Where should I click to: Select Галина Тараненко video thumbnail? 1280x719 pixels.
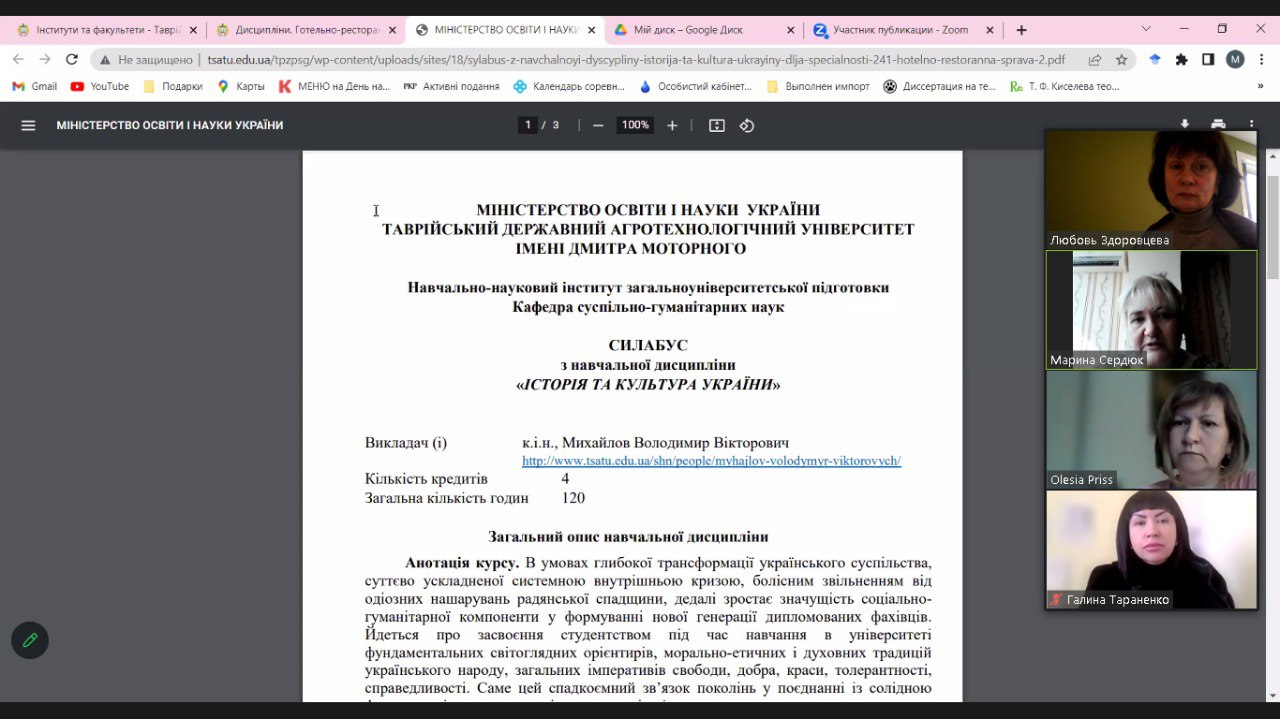pyautogui.click(x=1151, y=549)
